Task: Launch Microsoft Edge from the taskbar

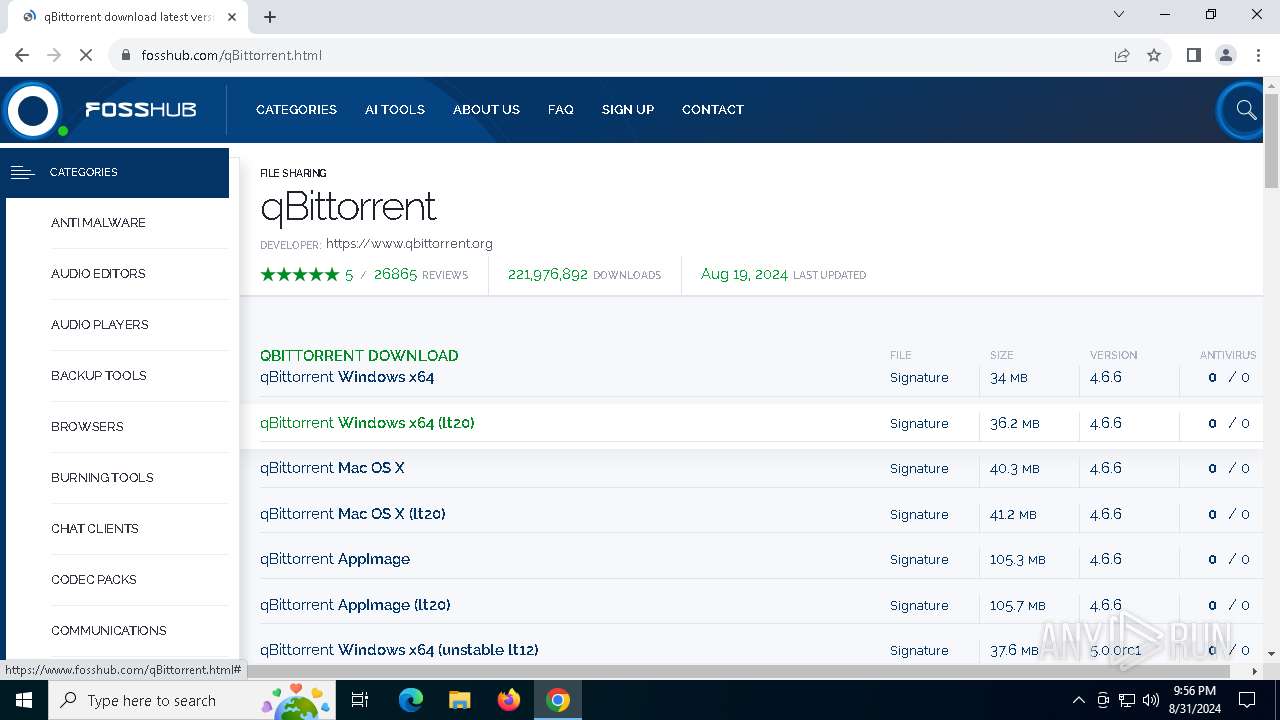Action: (411, 700)
